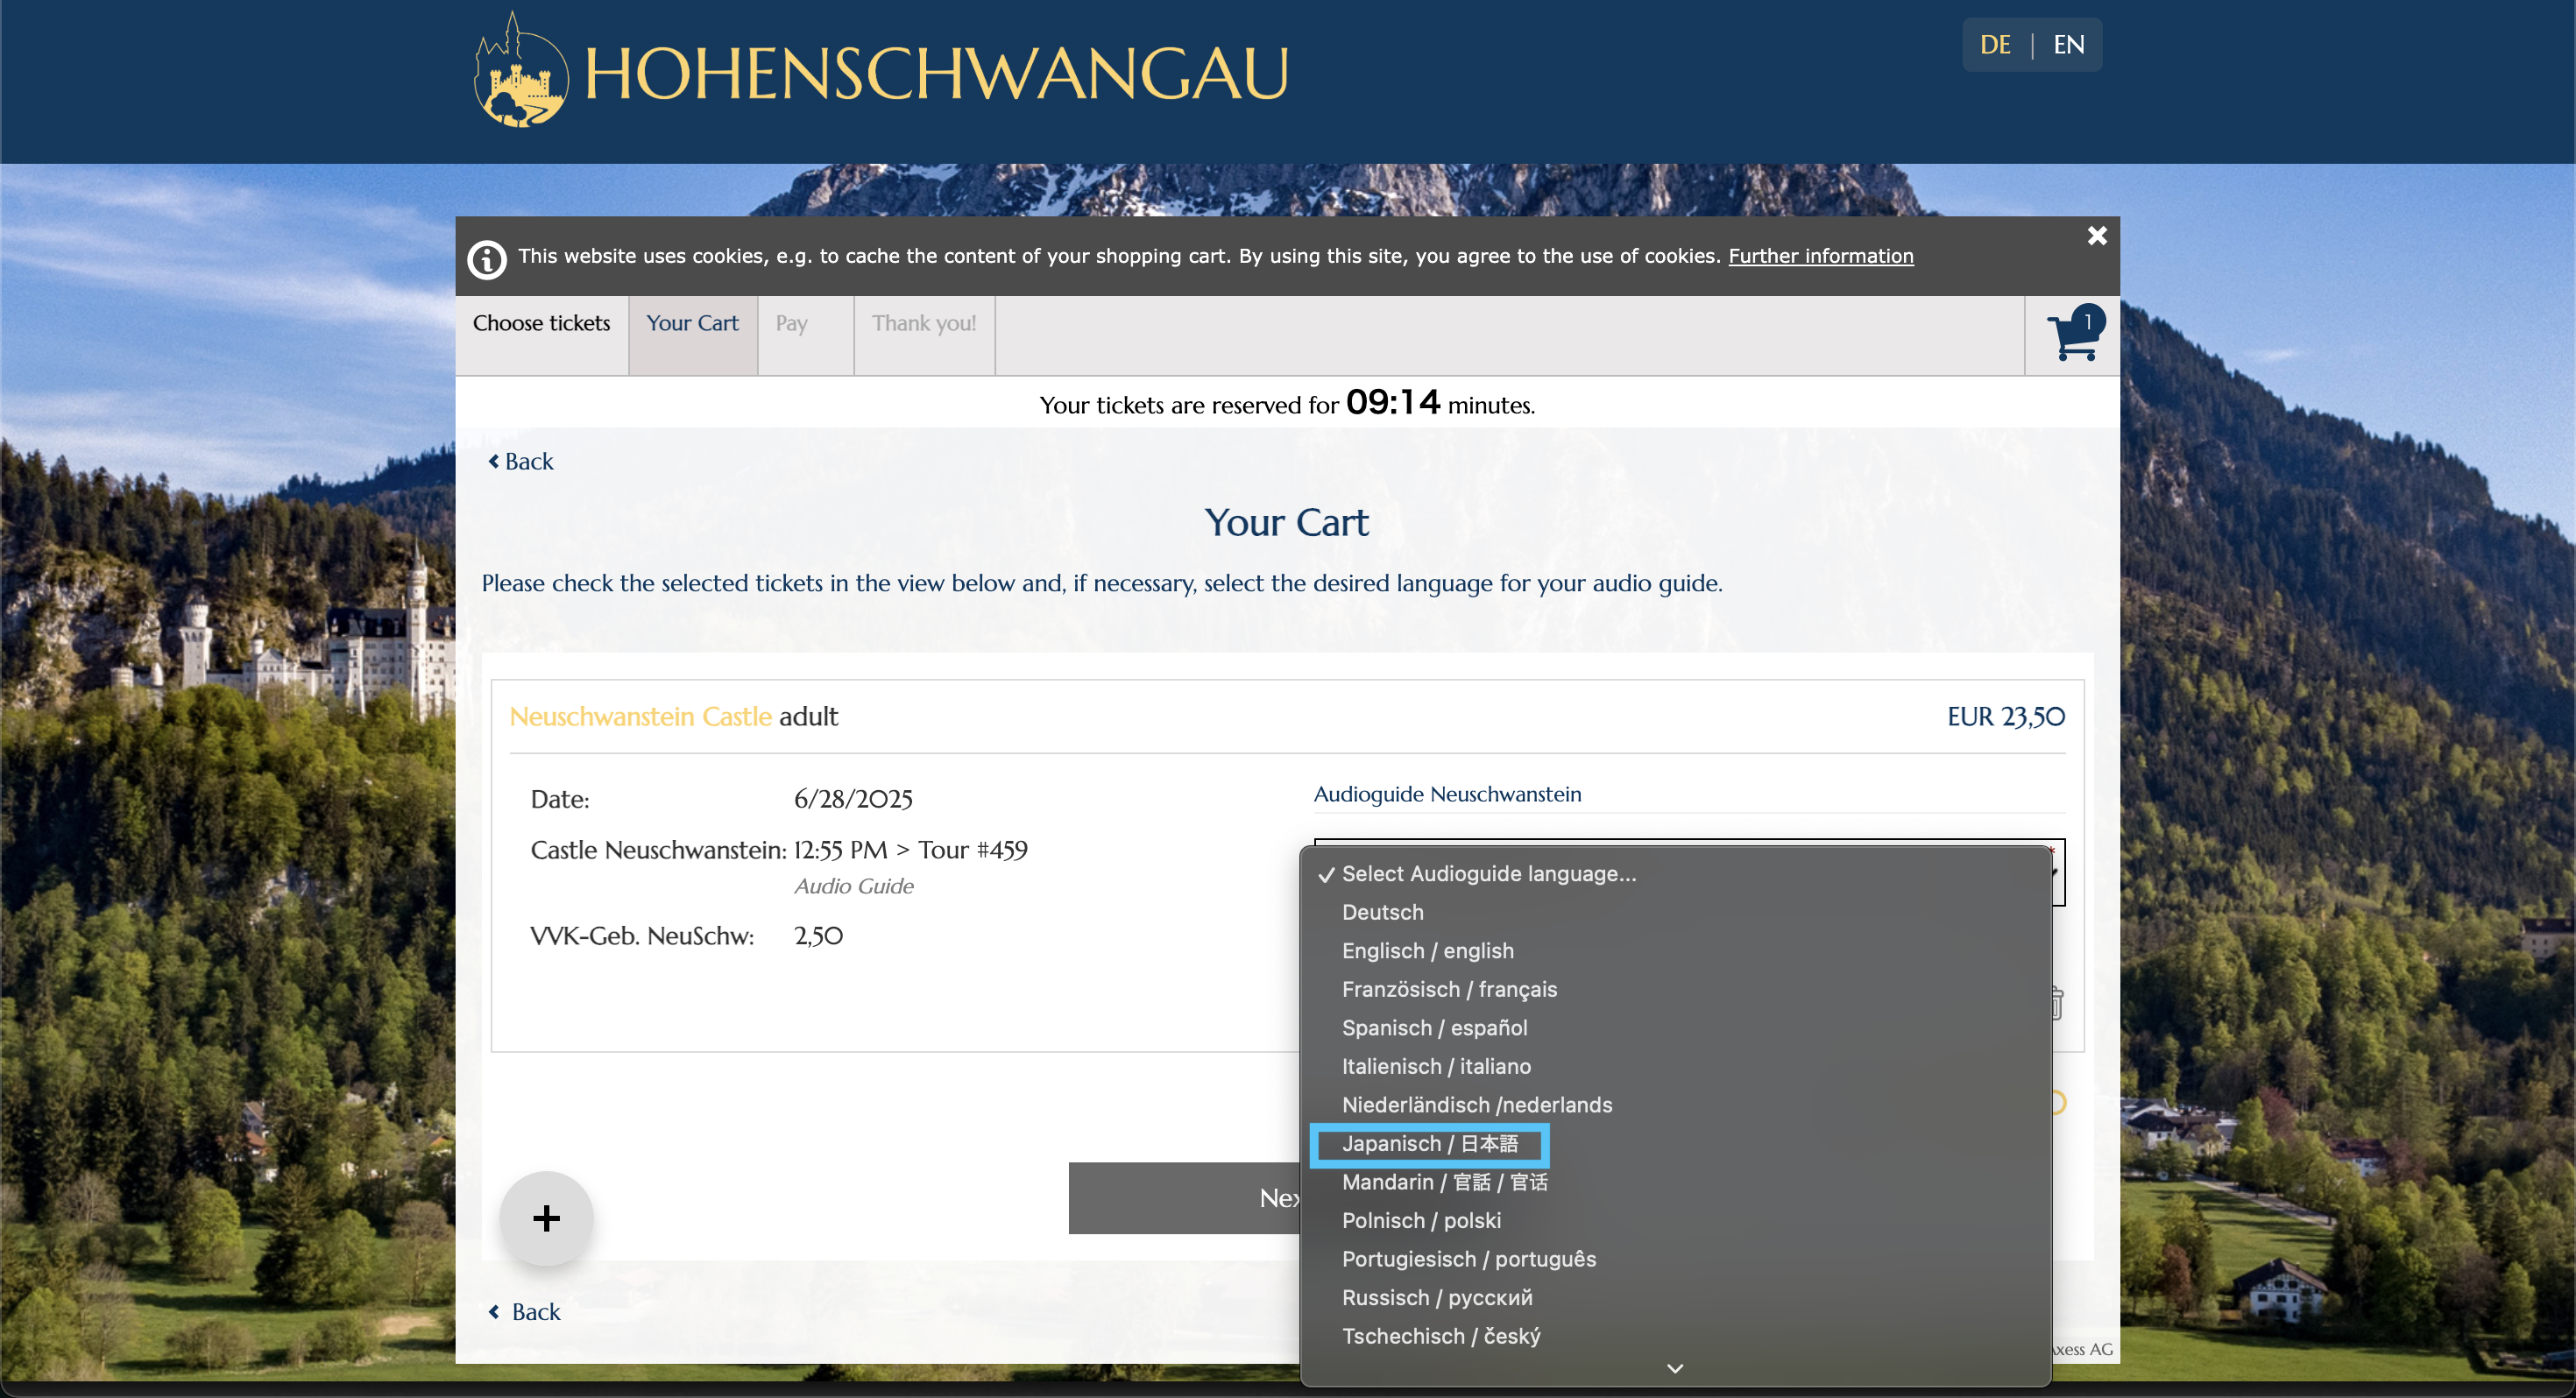Image resolution: width=2576 pixels, height=1398 pixels.
Task: Select Tschechisch / český option
Action: tap(1676, 1336)
